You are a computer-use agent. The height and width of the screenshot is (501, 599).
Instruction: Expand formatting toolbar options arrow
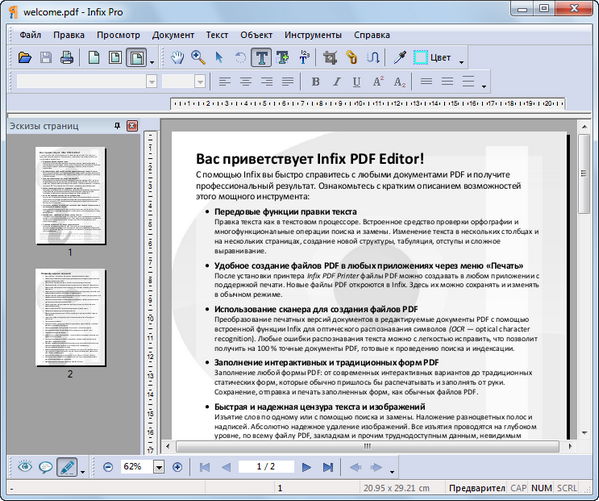484,86
